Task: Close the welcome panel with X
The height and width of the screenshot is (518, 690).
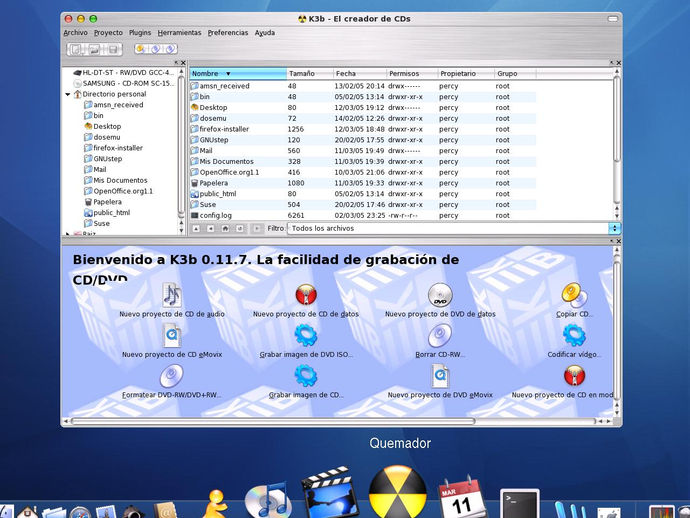Action: tap(618, 241)
